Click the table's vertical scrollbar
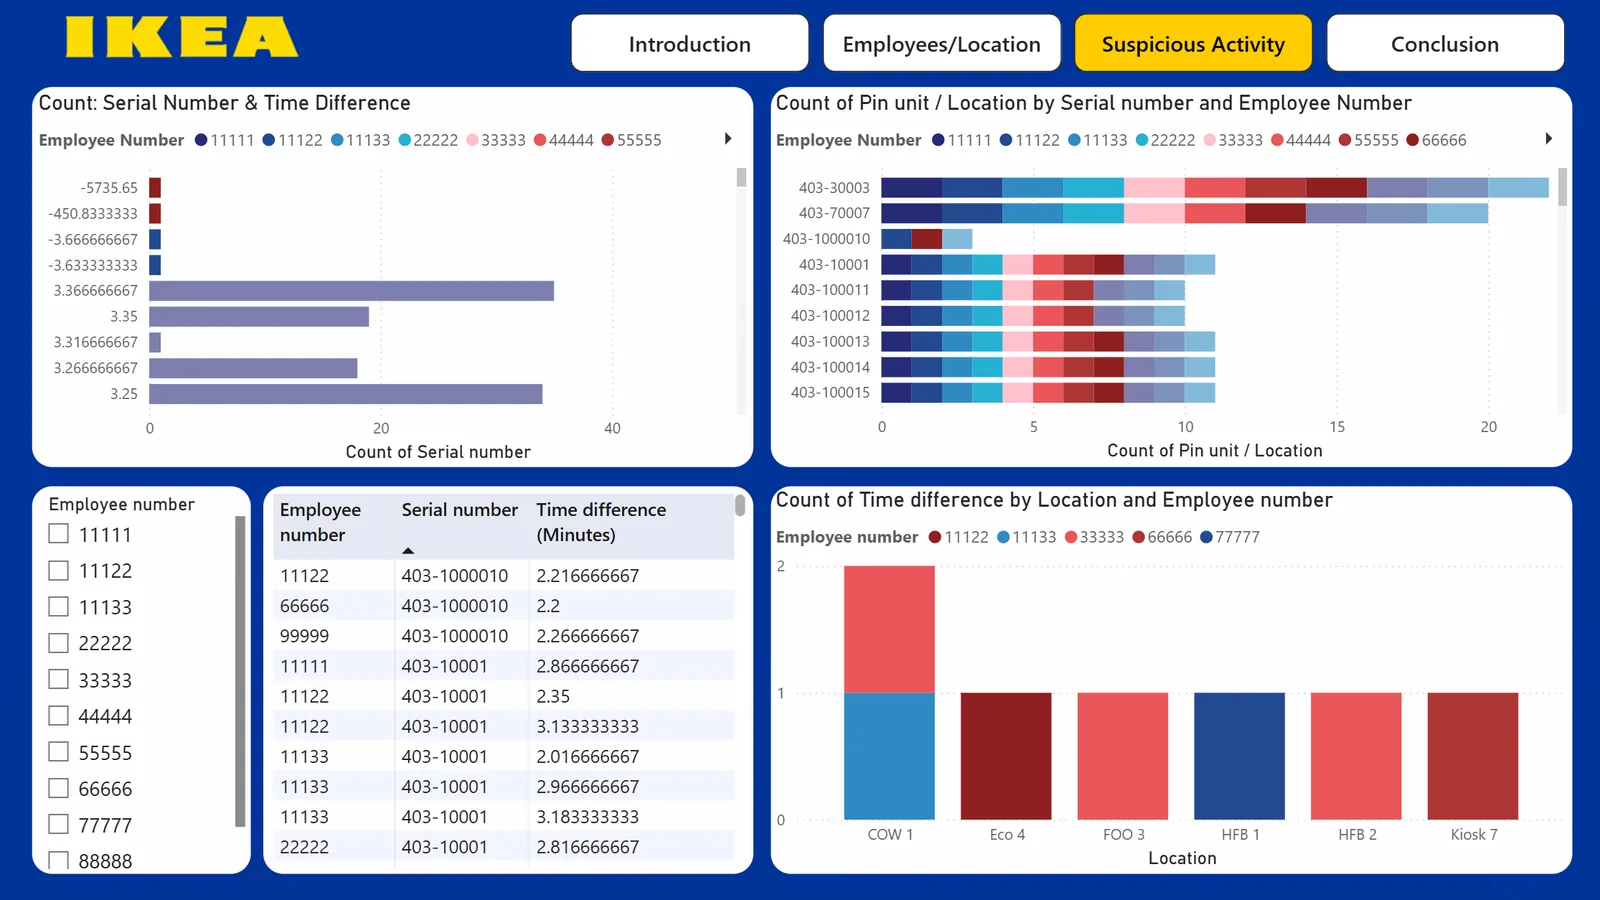Image resolution: width=1600 pixels, height=900 pixels. (740, 506)
